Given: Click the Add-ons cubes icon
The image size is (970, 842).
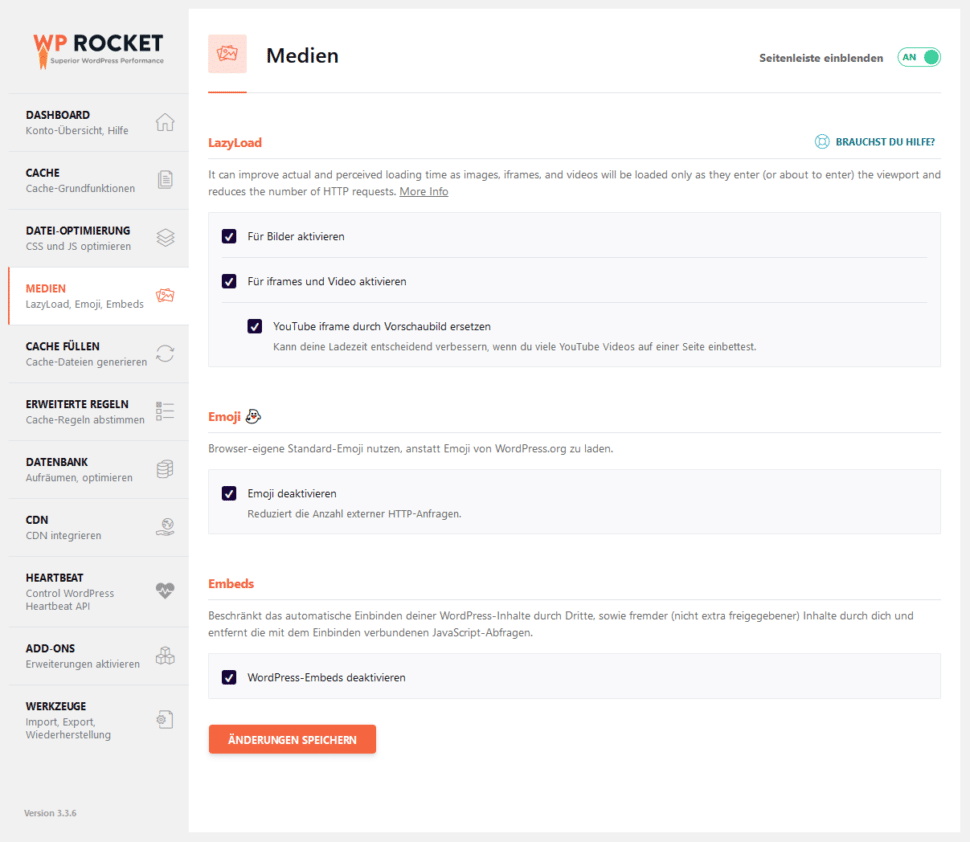Looking at the screenshot, I should (165, 655).
